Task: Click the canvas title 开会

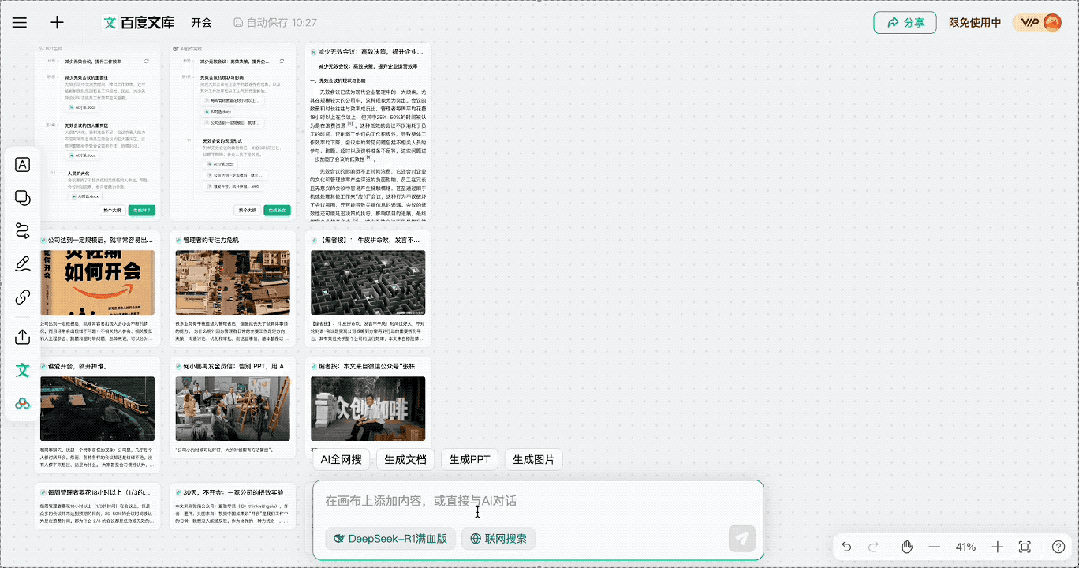Action: (202, 23)
